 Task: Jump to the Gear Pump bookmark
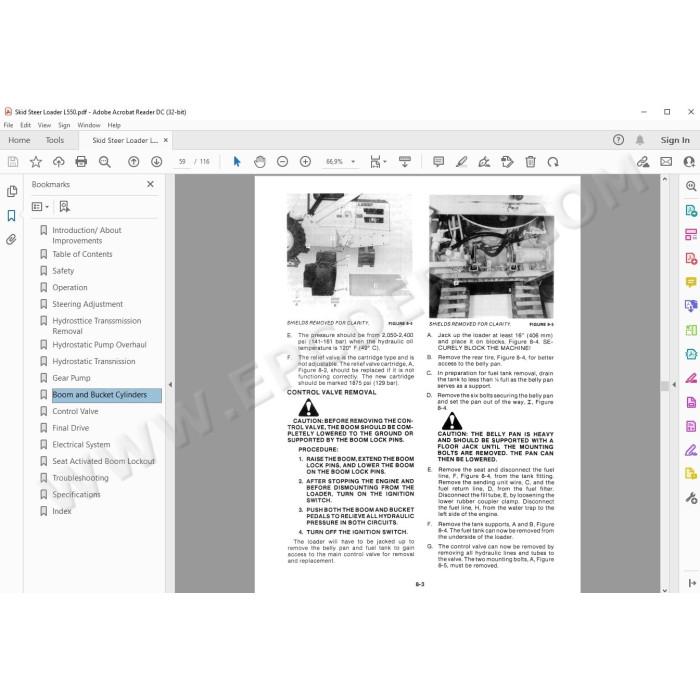click(x=71, y=378)
